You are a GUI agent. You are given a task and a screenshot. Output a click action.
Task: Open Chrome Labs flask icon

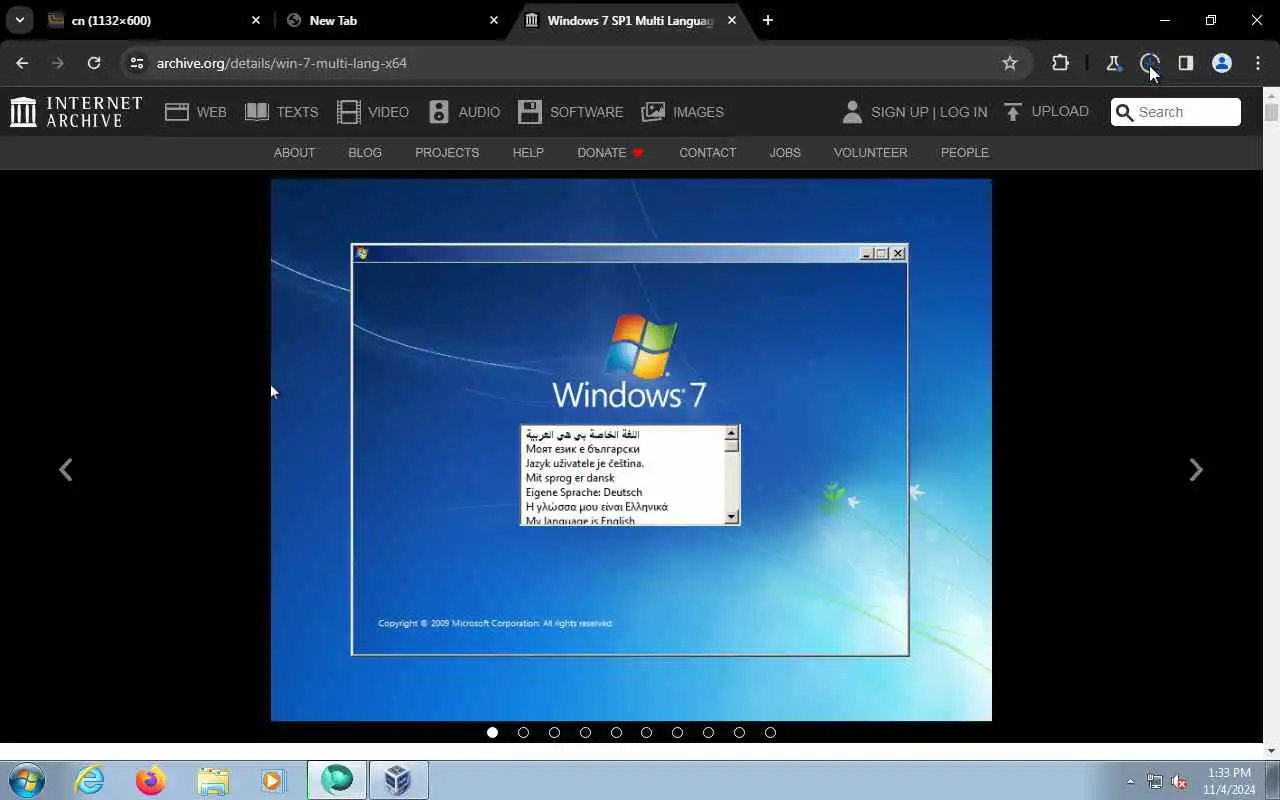[x=1113, y=63]
